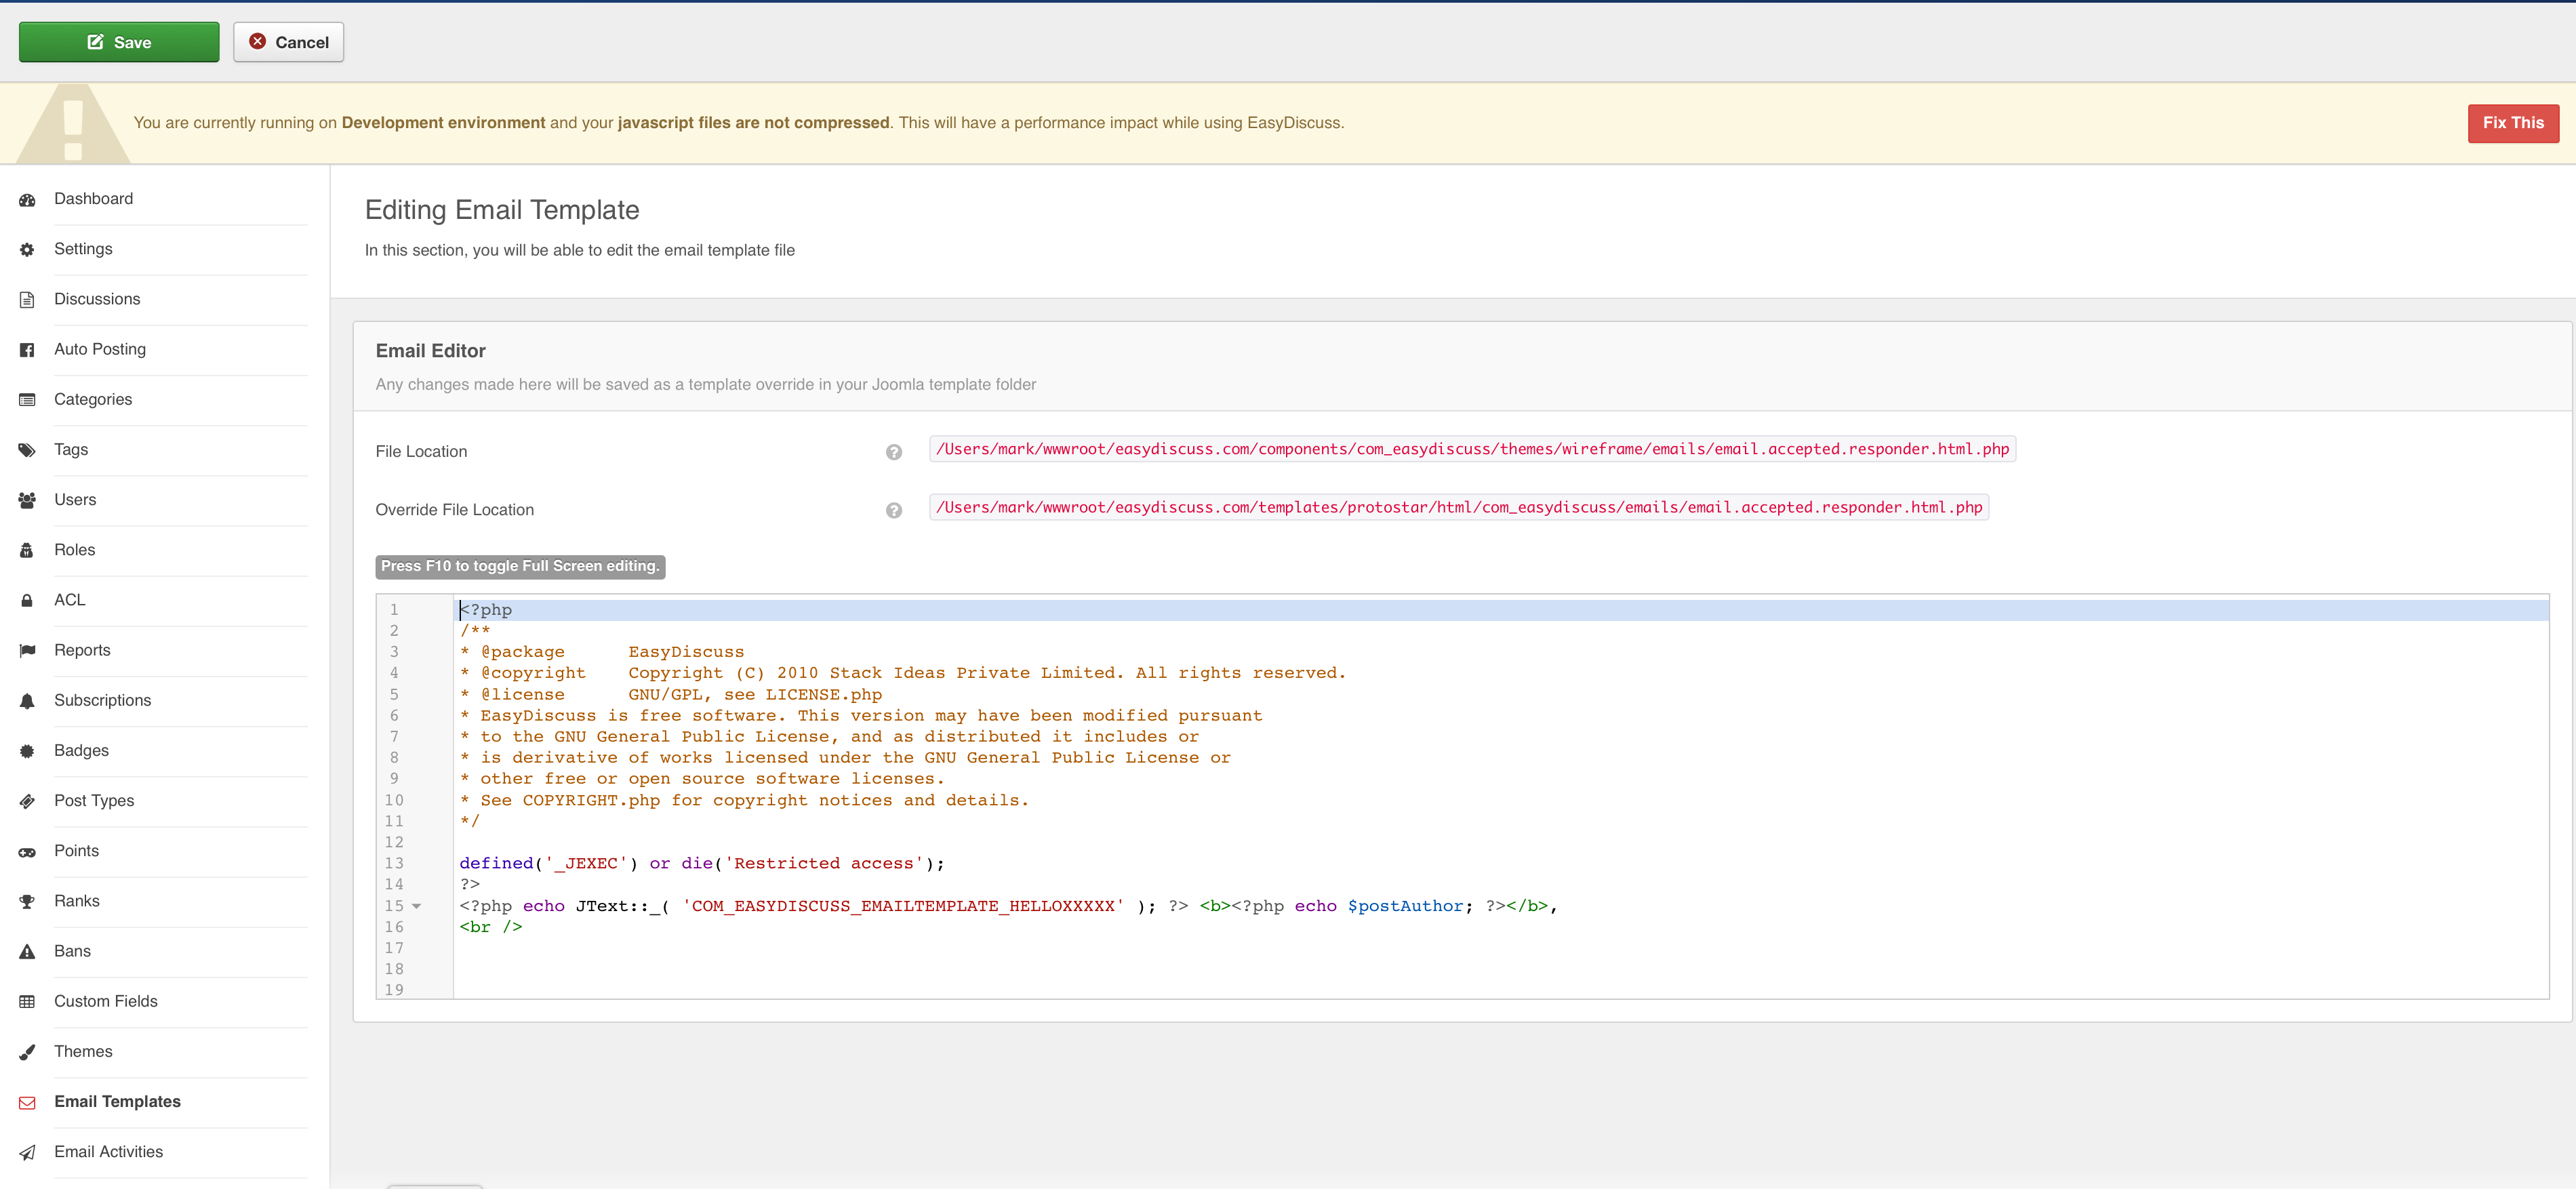Viewport: 2576px width, 1189px height.
Task: Click the Settings gear icon
Action: pos(27,250)
